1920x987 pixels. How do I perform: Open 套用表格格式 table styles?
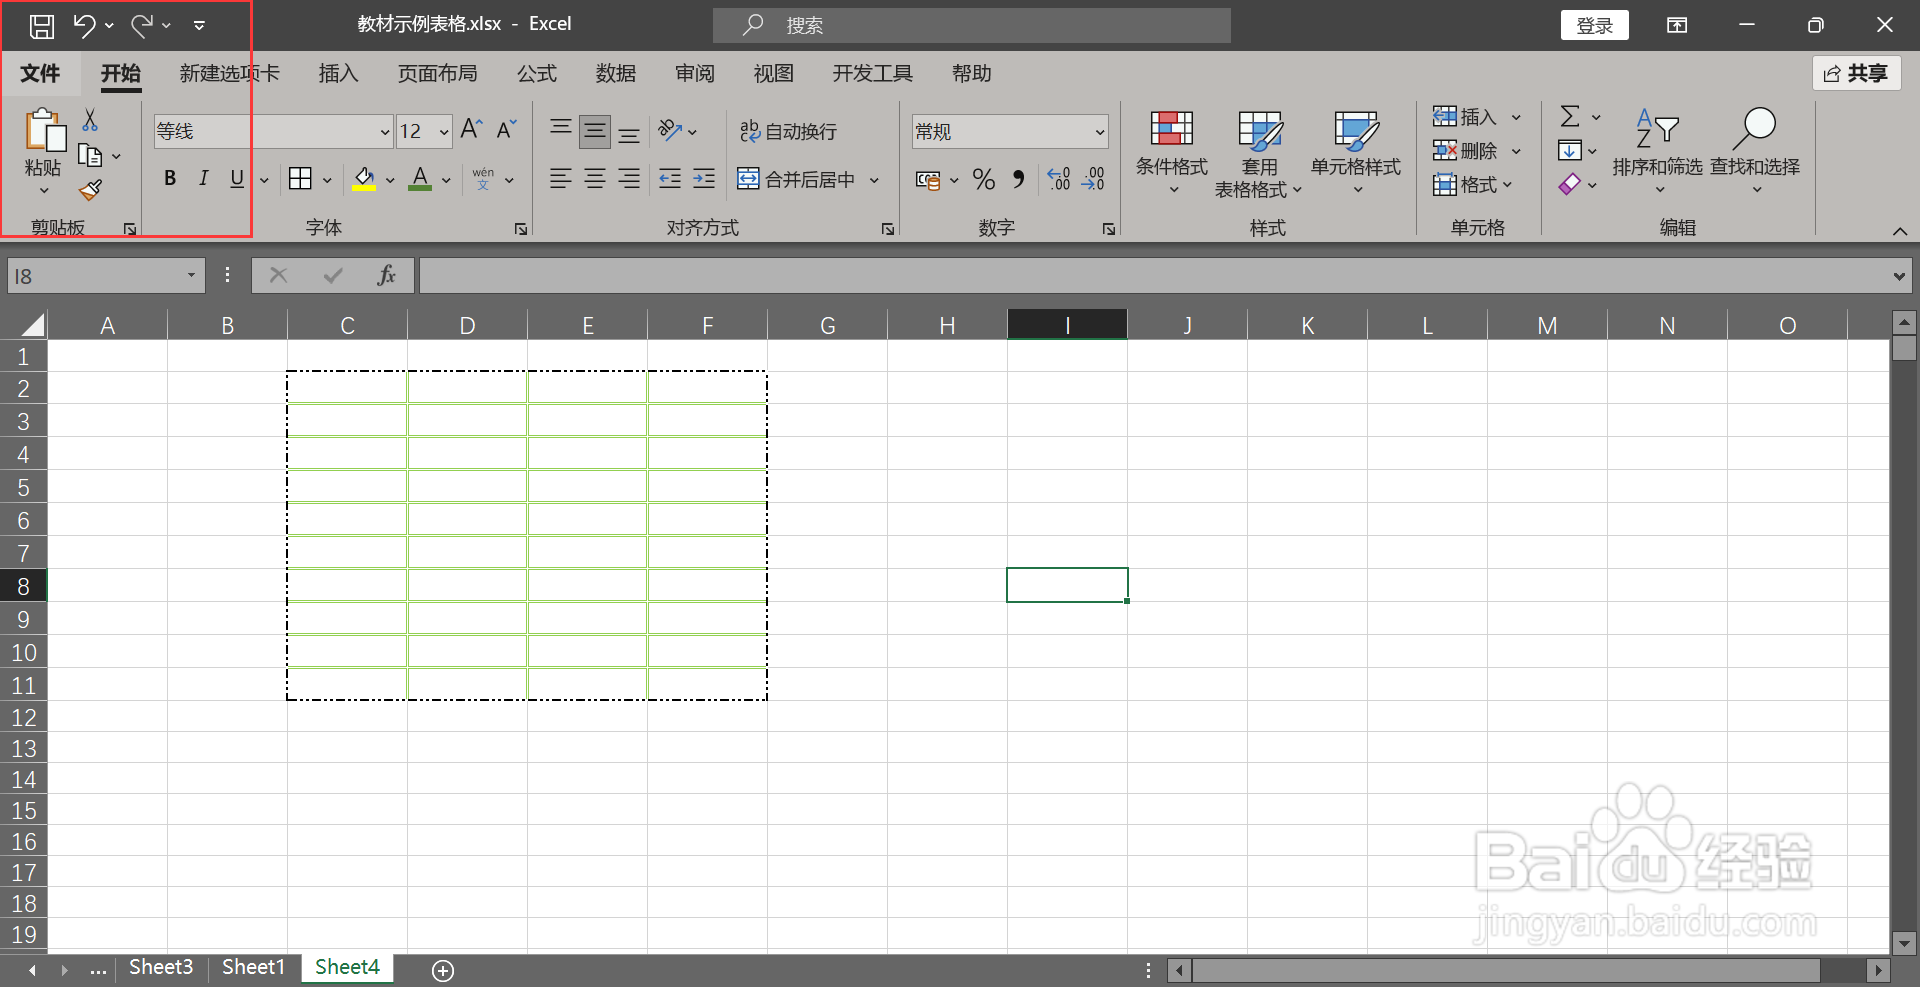[x=1259, y=152]
